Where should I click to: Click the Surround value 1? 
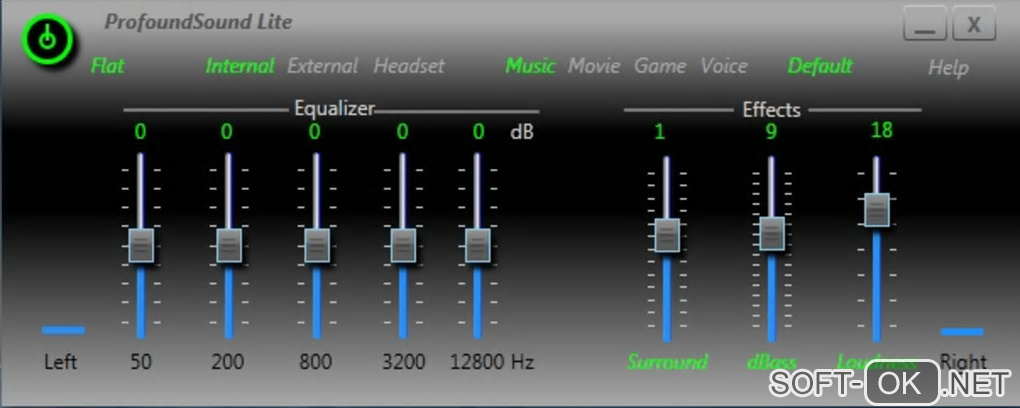(x=660, y=132)
